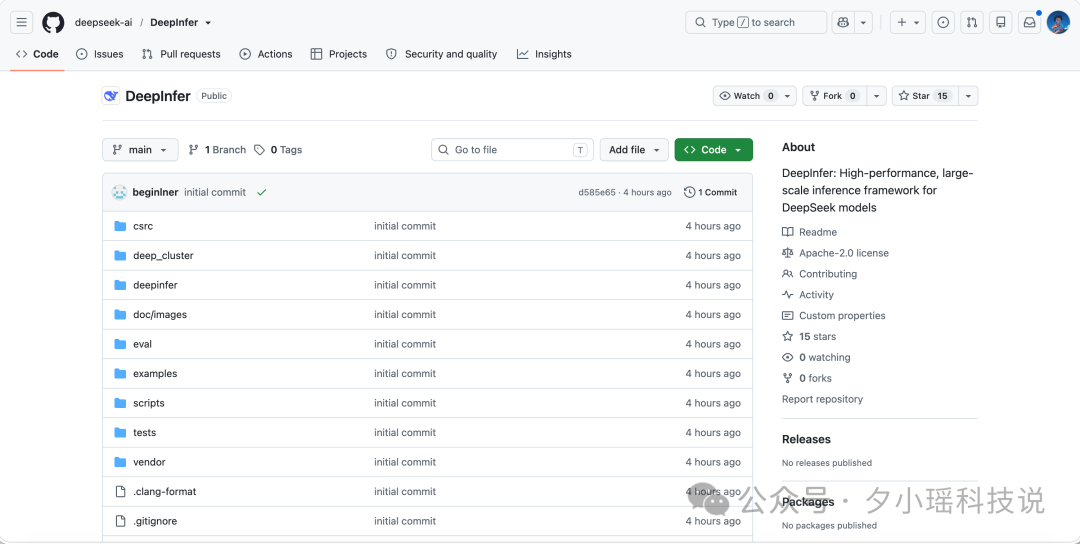
Task: View the 1 Commit history link
Action: [711, 193]
